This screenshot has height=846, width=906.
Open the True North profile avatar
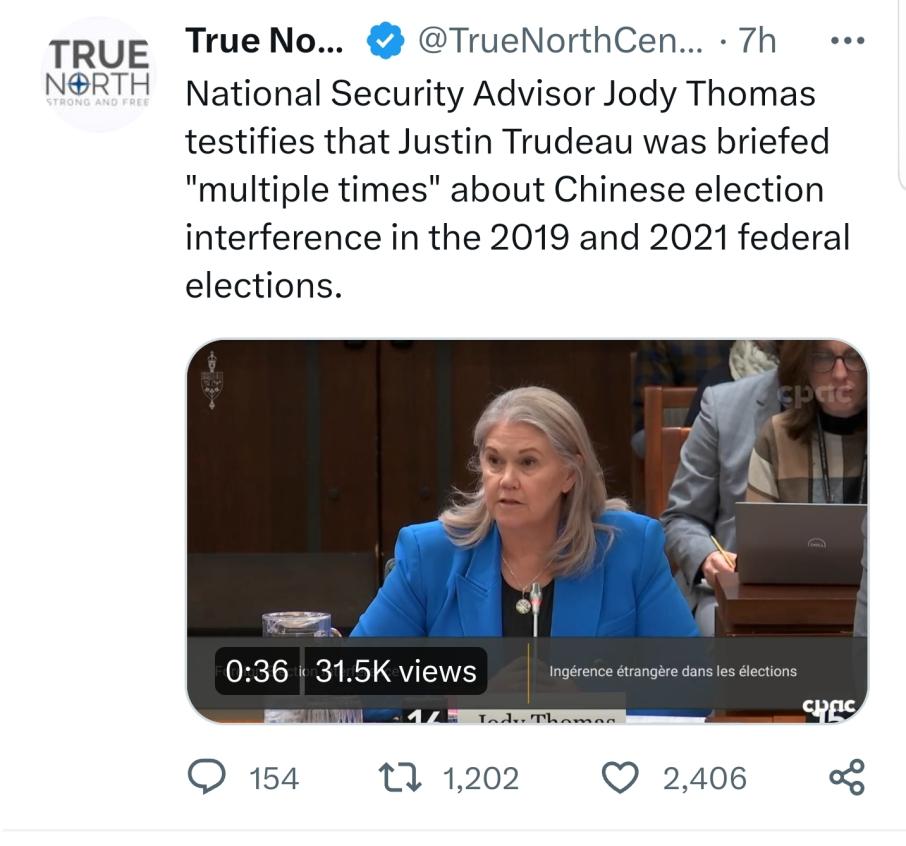click(x=98, y=74)
